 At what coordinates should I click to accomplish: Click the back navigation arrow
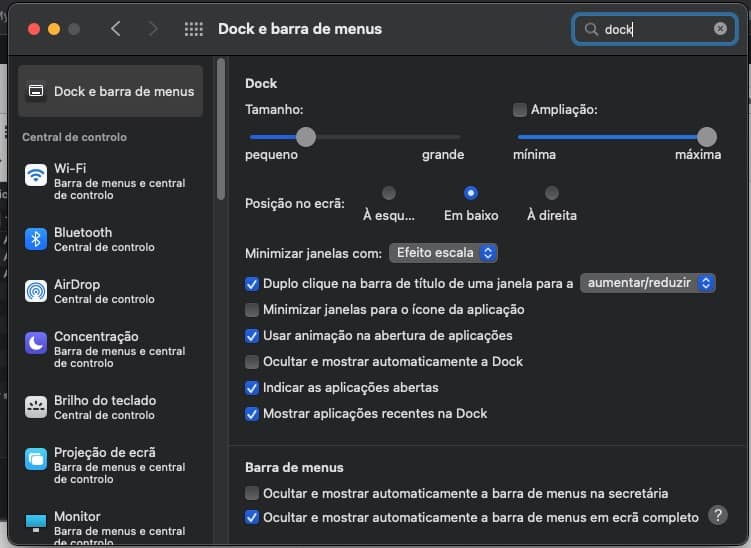116,29
